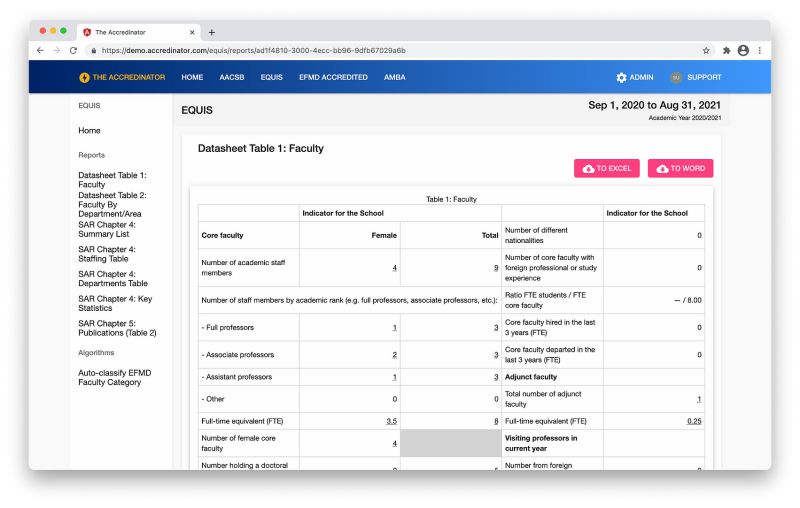Open the EQUIS navigation menu item

pyautogui.click(x=271, y=78)
